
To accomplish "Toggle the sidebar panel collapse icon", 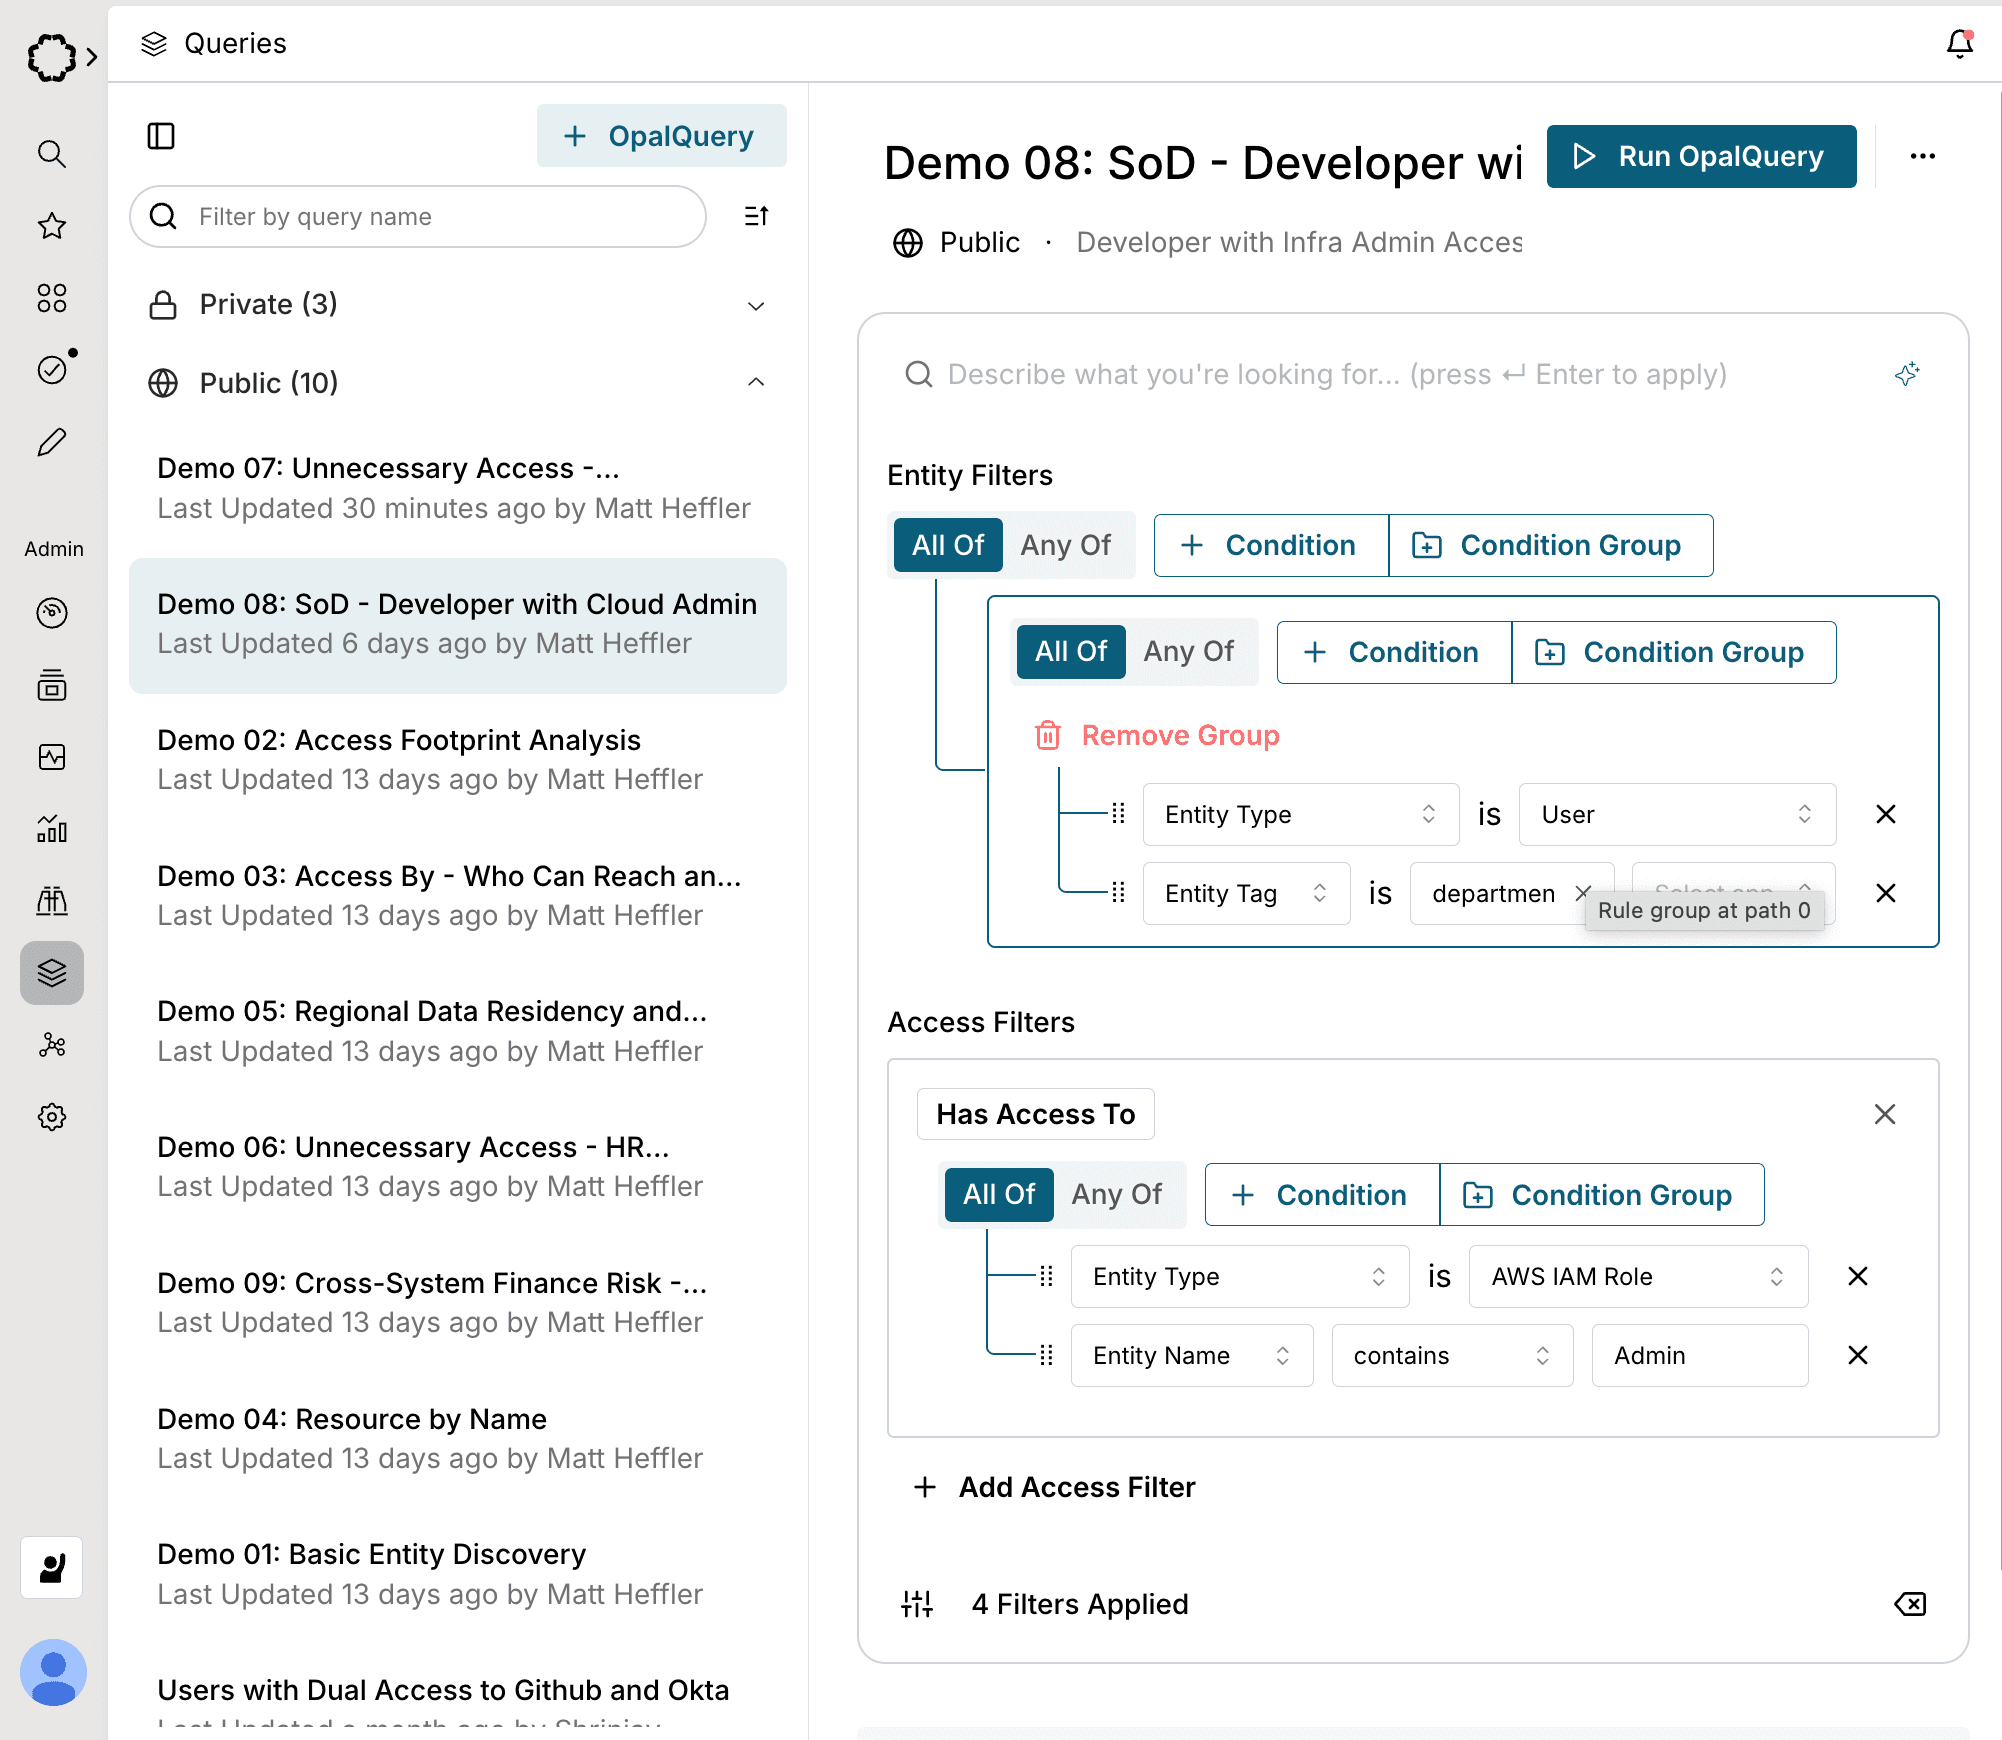I will (161, 136).
